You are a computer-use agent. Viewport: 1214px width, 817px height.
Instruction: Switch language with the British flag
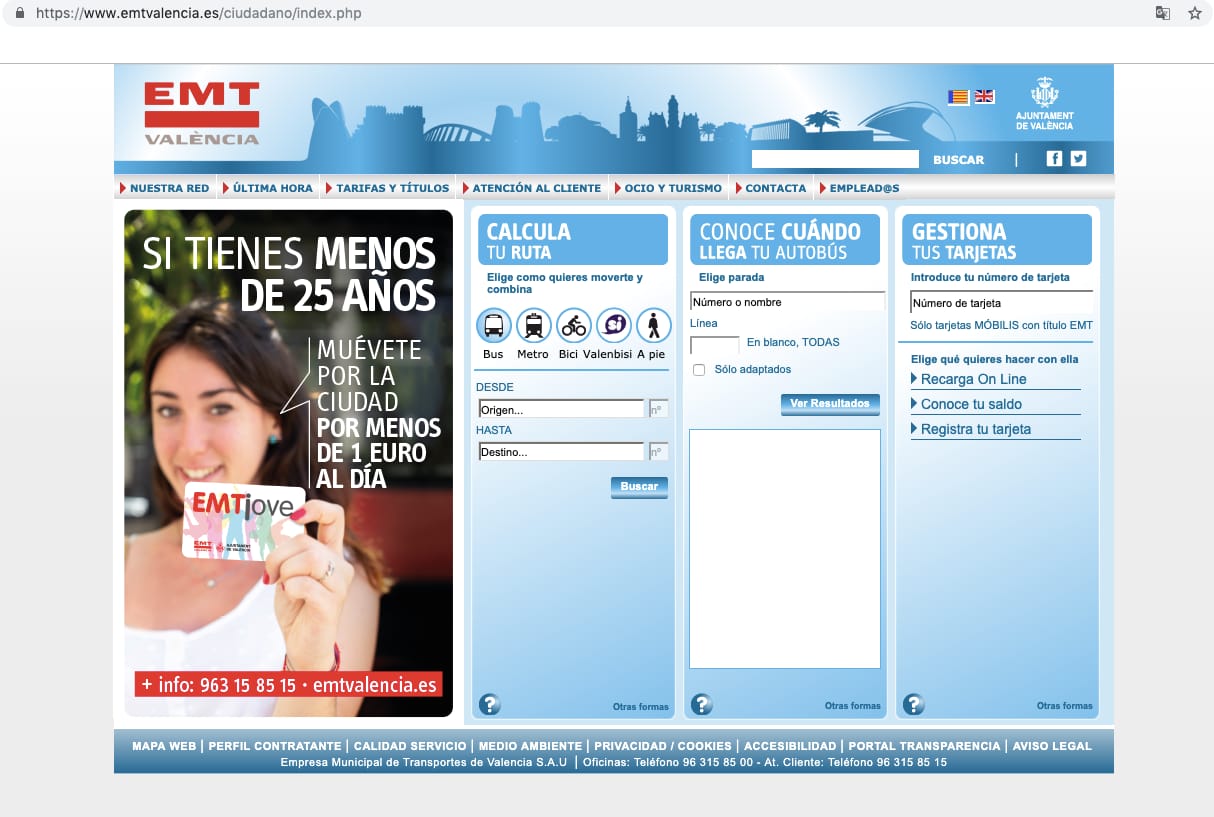[x=985, y=97]
